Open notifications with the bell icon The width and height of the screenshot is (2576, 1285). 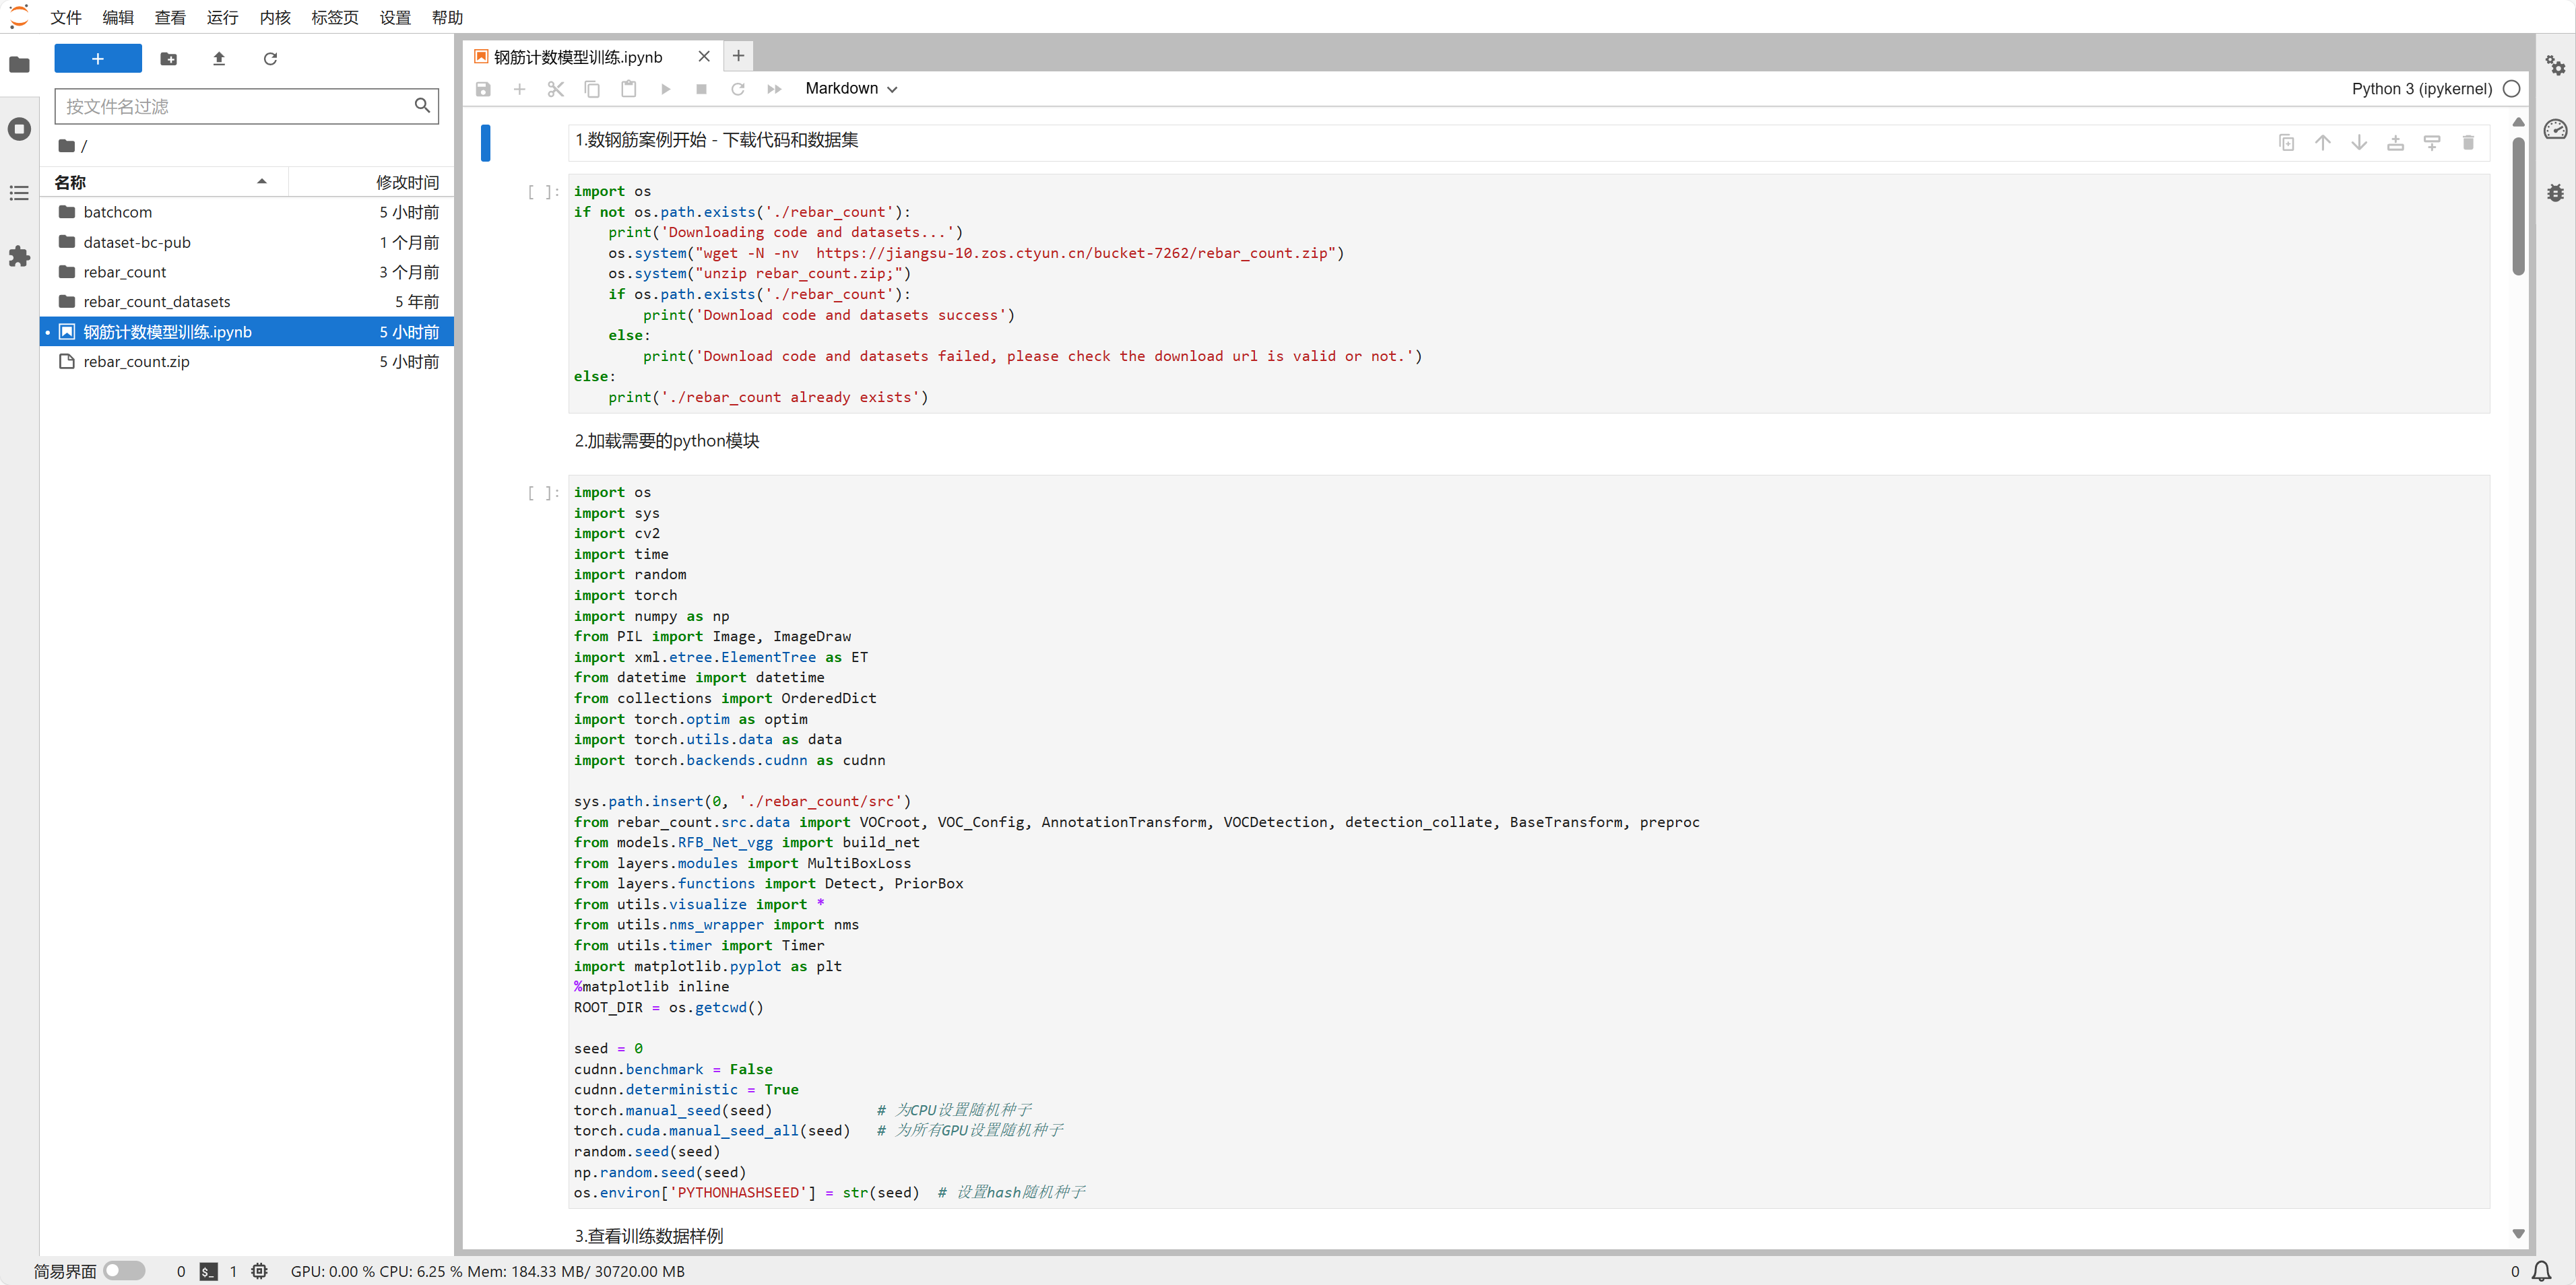(x=2542, y=1271)
